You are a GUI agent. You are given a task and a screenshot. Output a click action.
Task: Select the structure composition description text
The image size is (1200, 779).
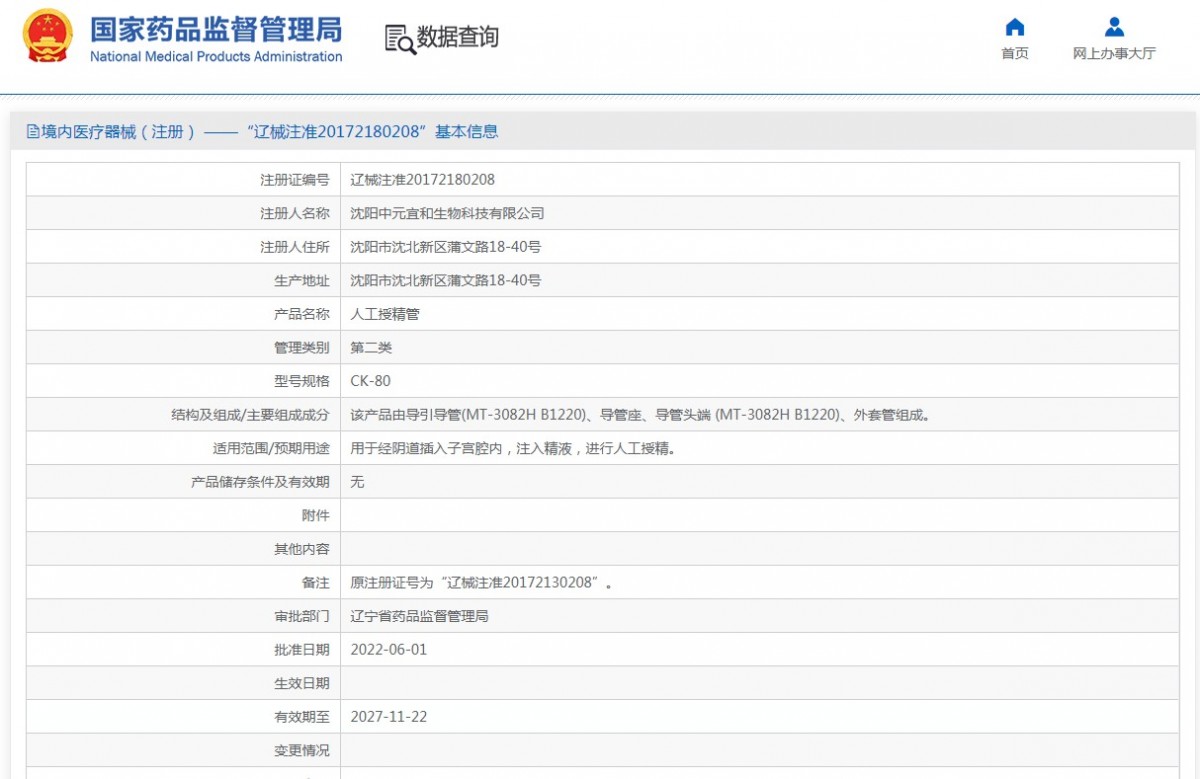[640, 415]
